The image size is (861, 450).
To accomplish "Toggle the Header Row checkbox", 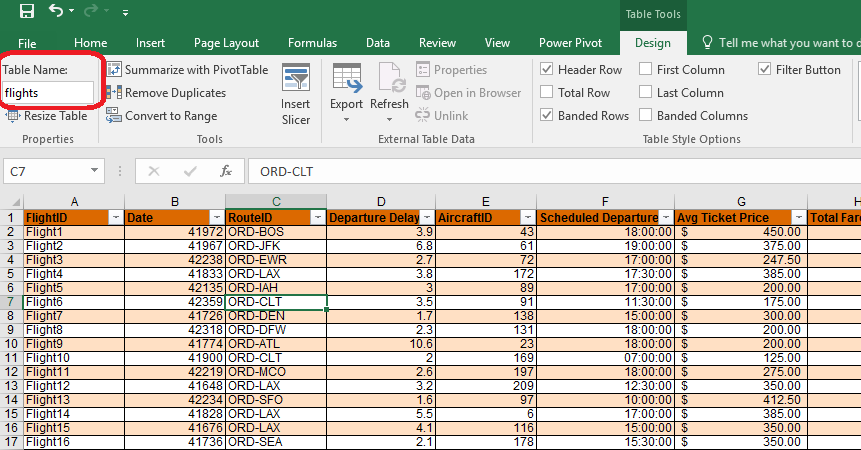I will coord(547,70).
